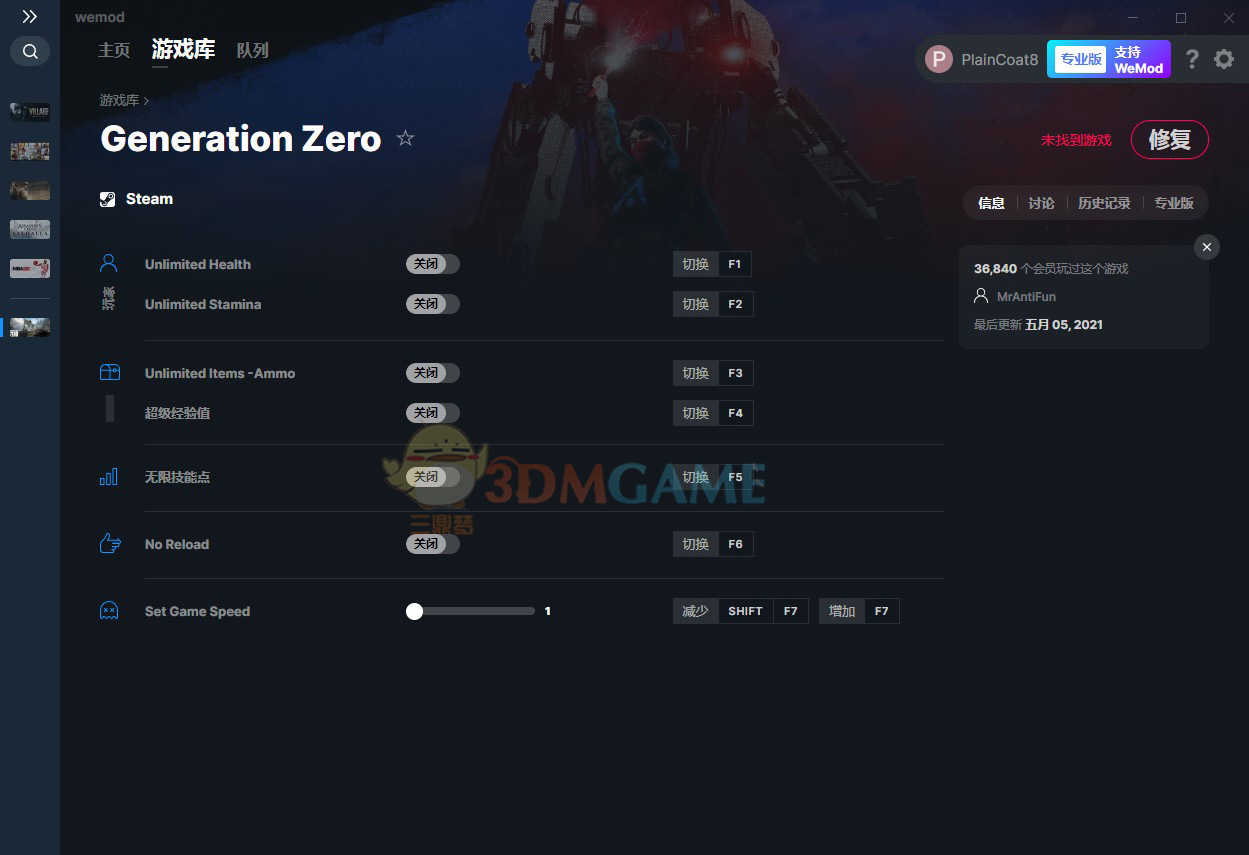This screenshot has width=1249, height=855.
Task: Click the Unlimited Health cheat label
Action: pos(198,264)
